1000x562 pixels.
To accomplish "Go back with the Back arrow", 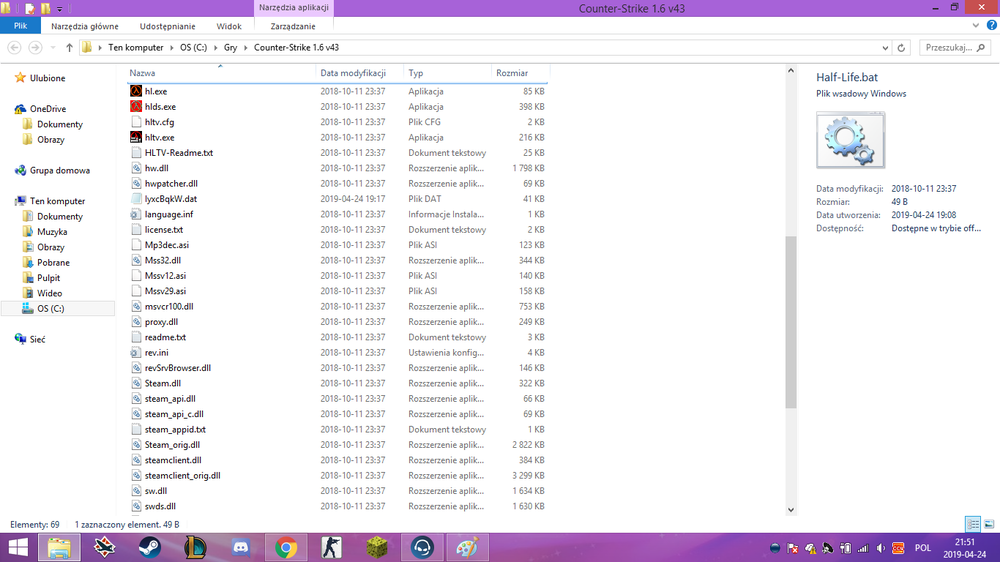I will (x=14, y=48).
